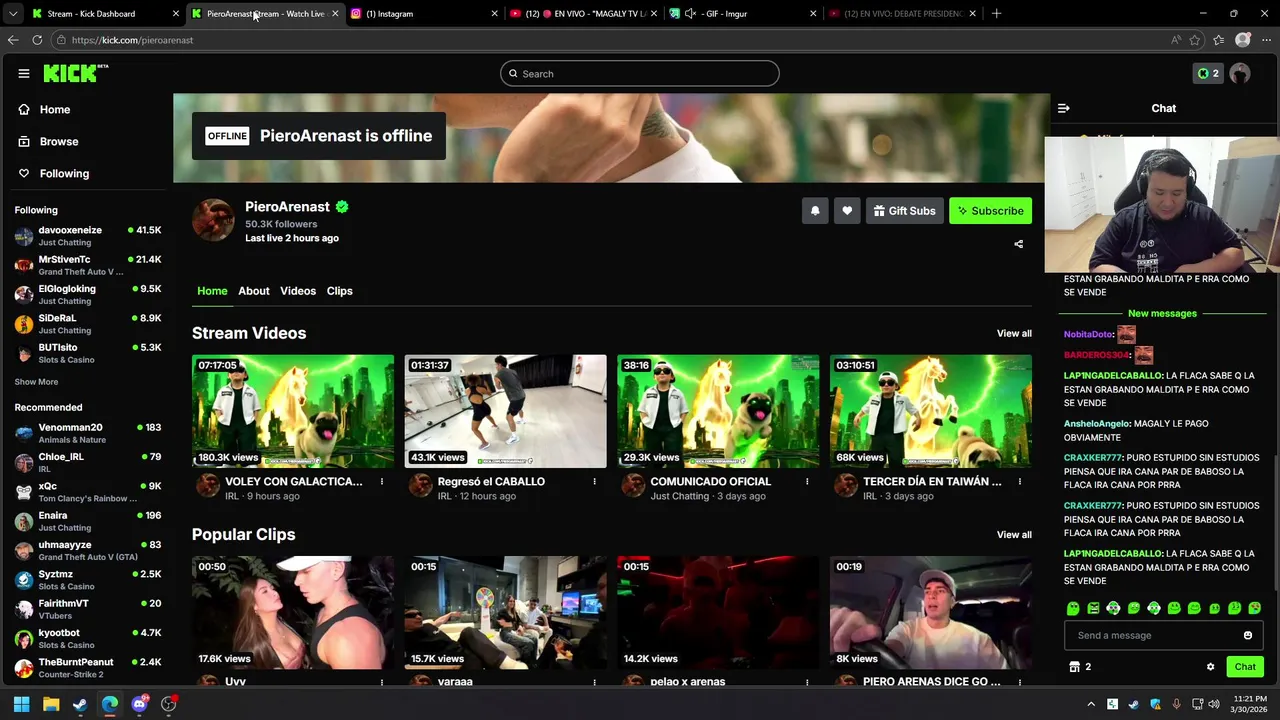
Task: Open the emoji picker in chat input
Action: 1247,635
